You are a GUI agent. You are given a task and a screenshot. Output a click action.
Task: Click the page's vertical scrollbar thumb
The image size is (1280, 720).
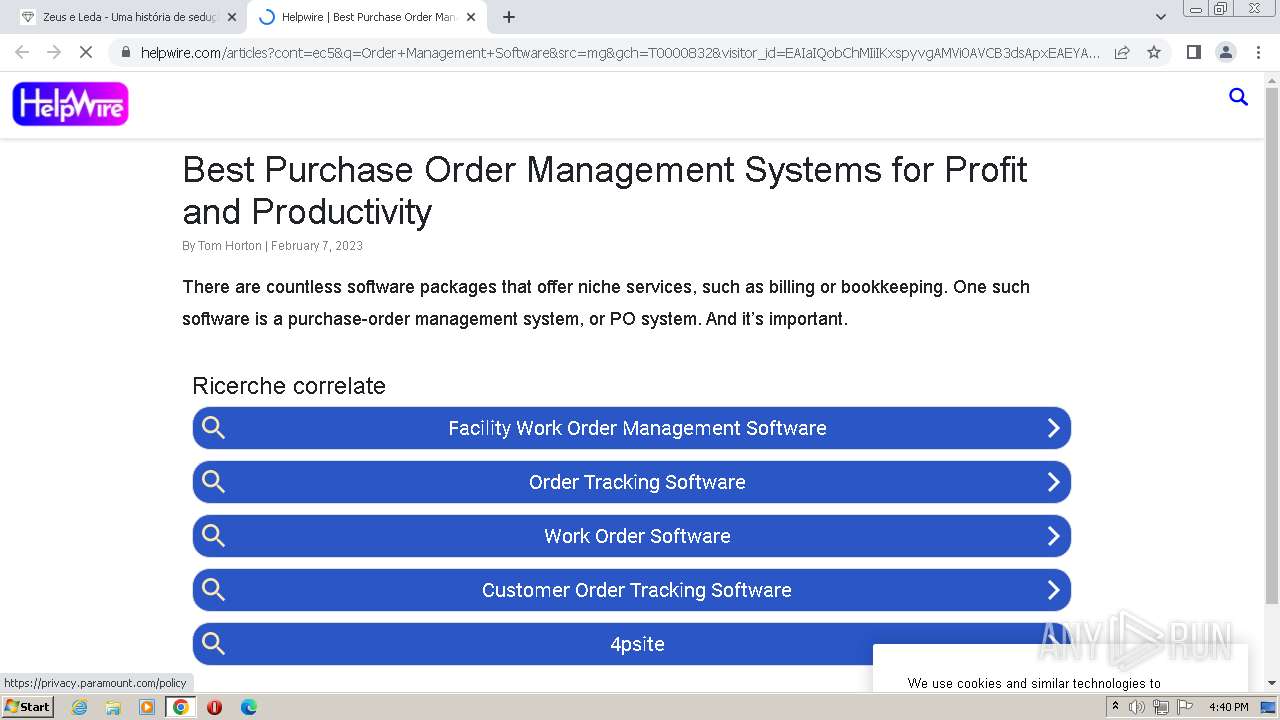[x=1272, y=345]
